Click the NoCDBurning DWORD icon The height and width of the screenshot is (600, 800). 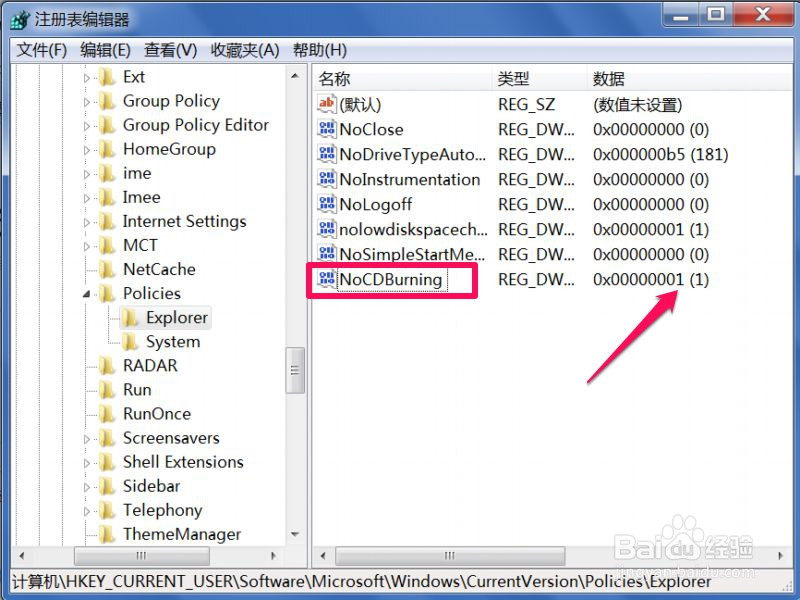tap(327, 279)
